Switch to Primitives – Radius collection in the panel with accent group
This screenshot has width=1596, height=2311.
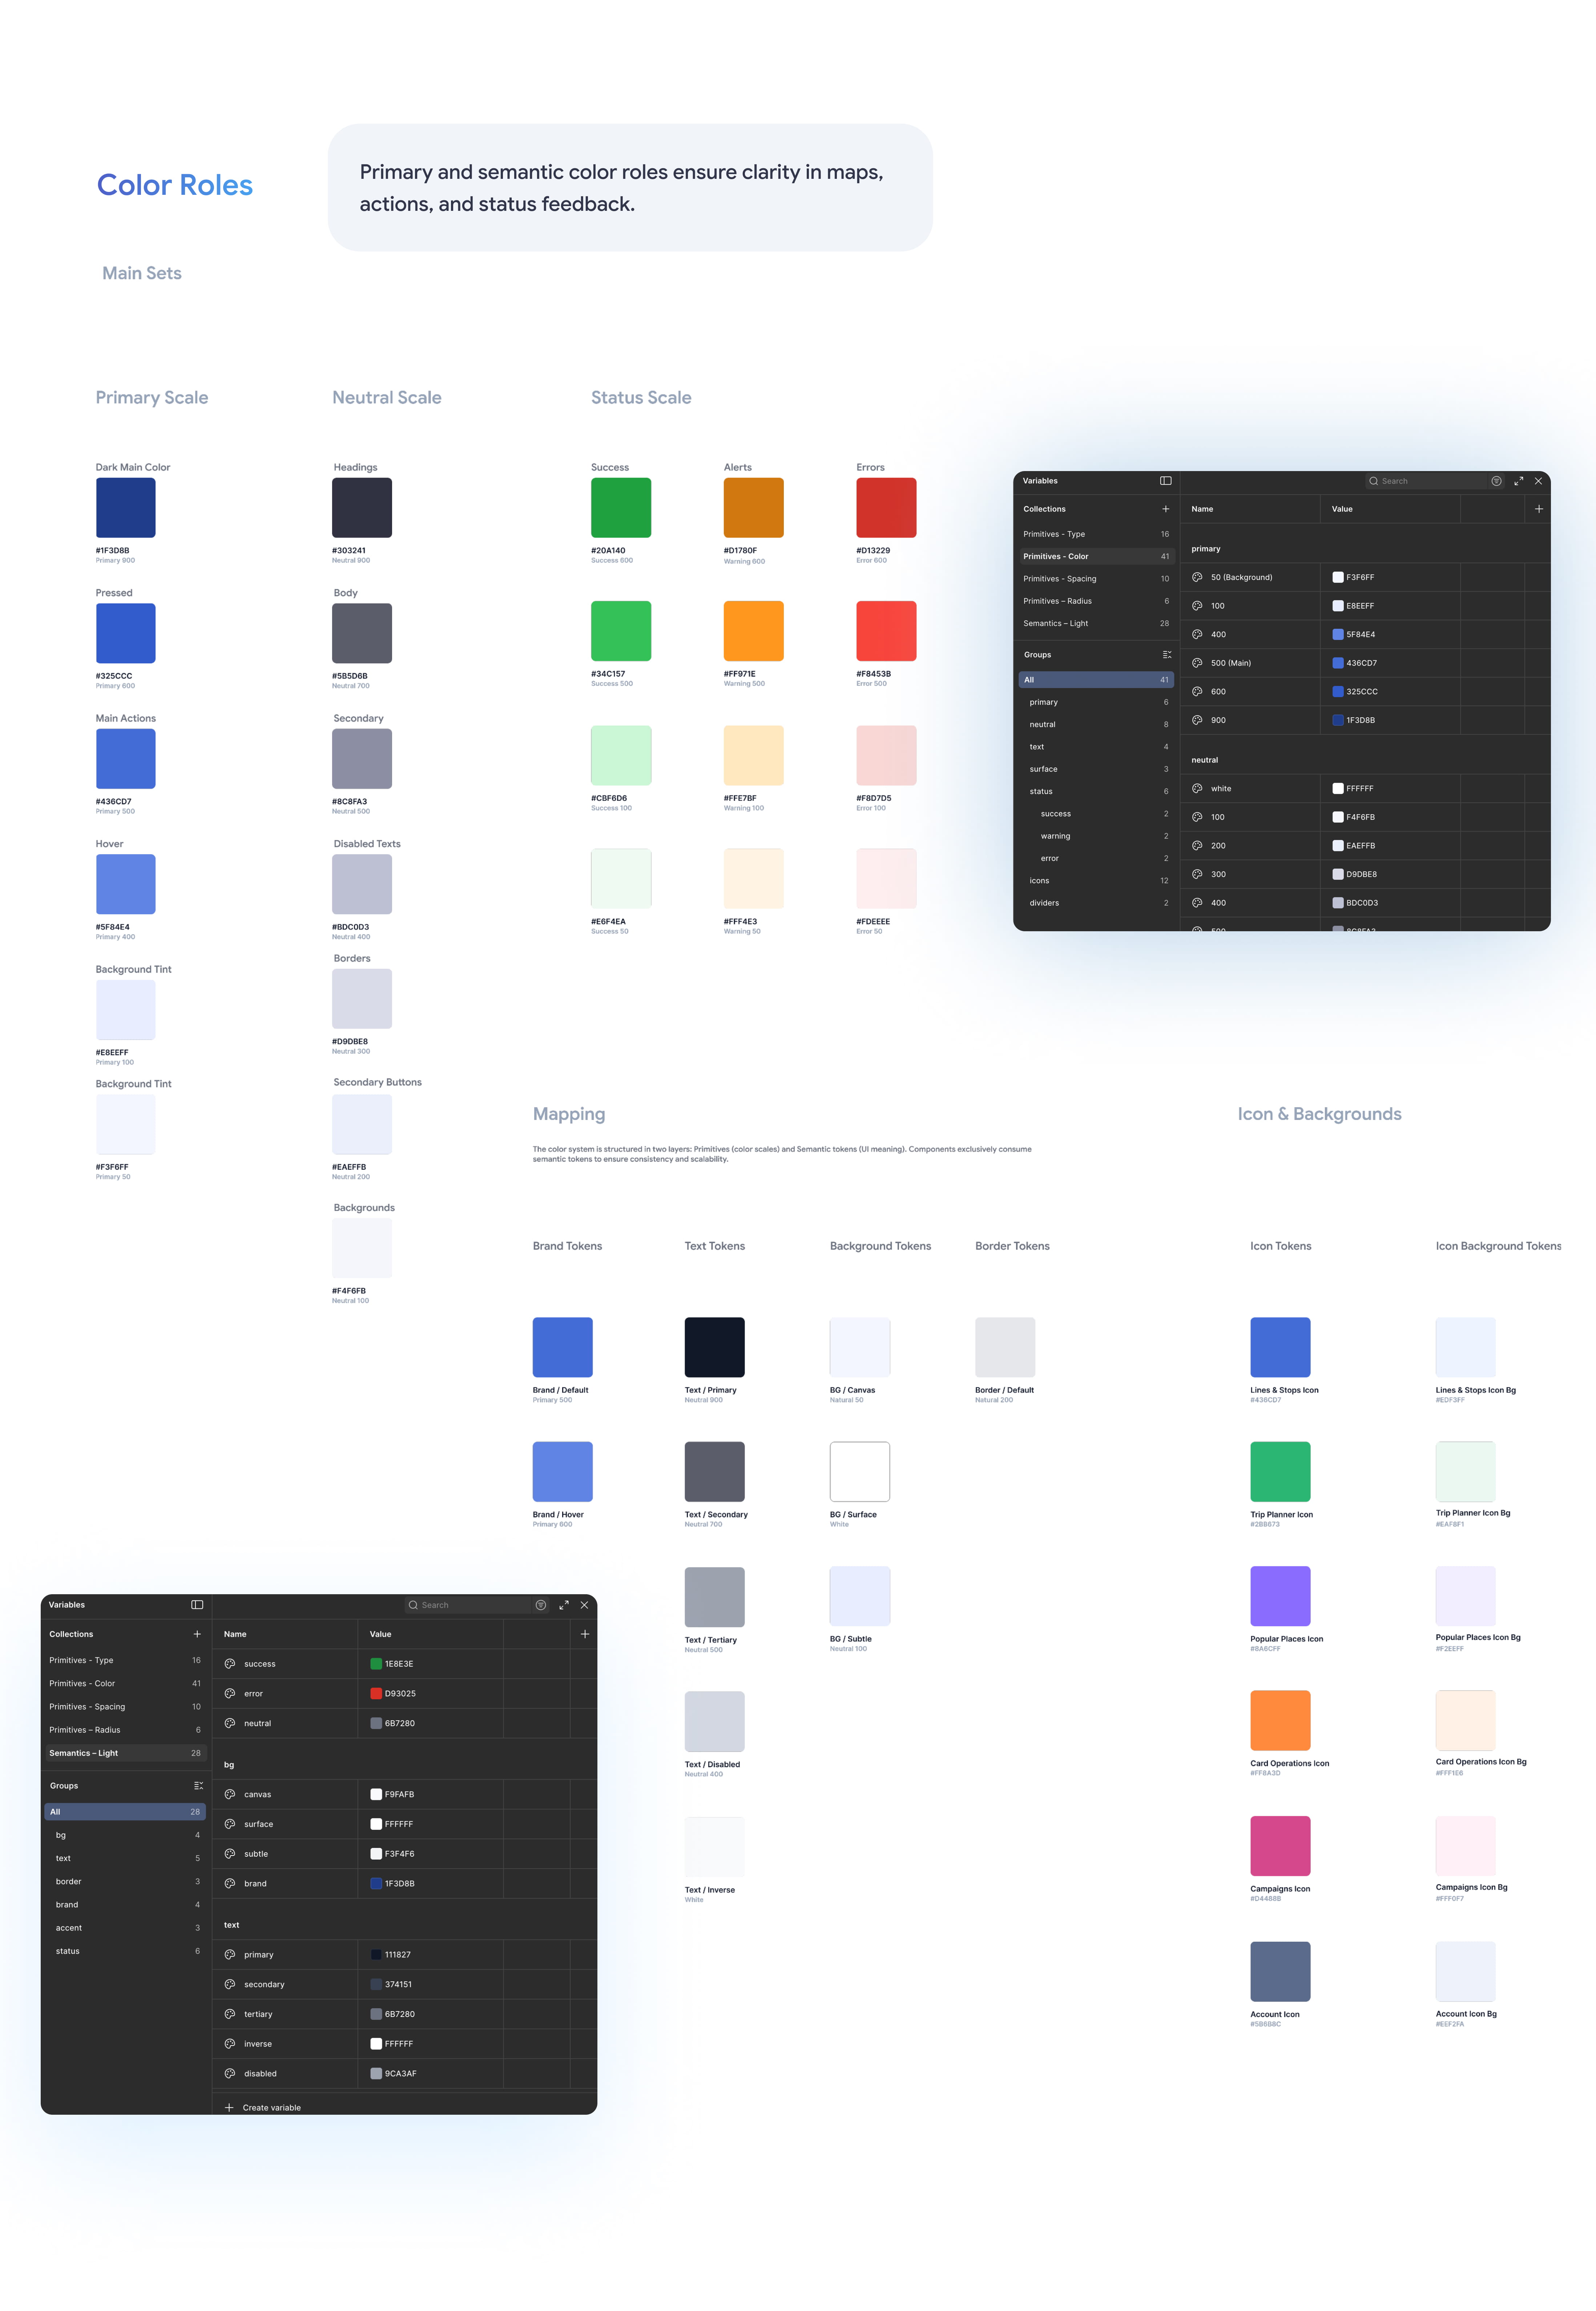point(85,1730)
